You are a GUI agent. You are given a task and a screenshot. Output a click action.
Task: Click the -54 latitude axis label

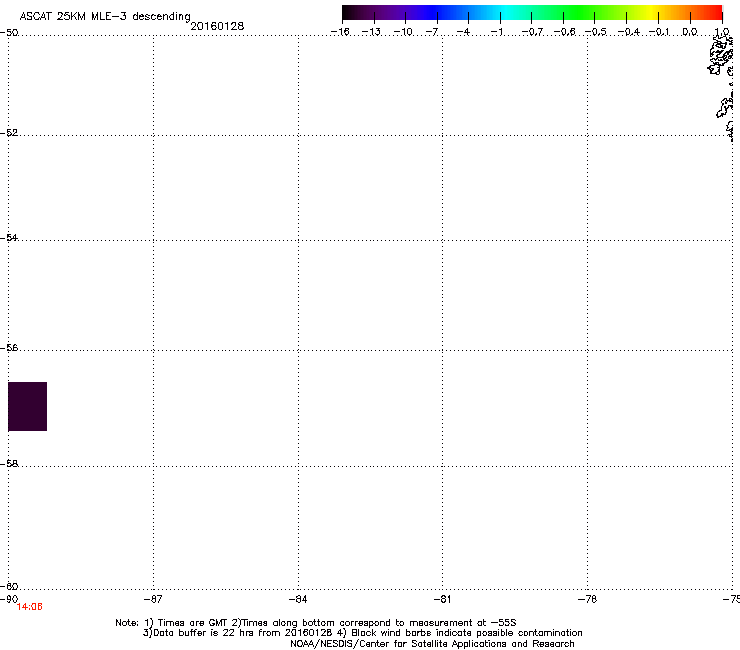click(x=9, y=237)
